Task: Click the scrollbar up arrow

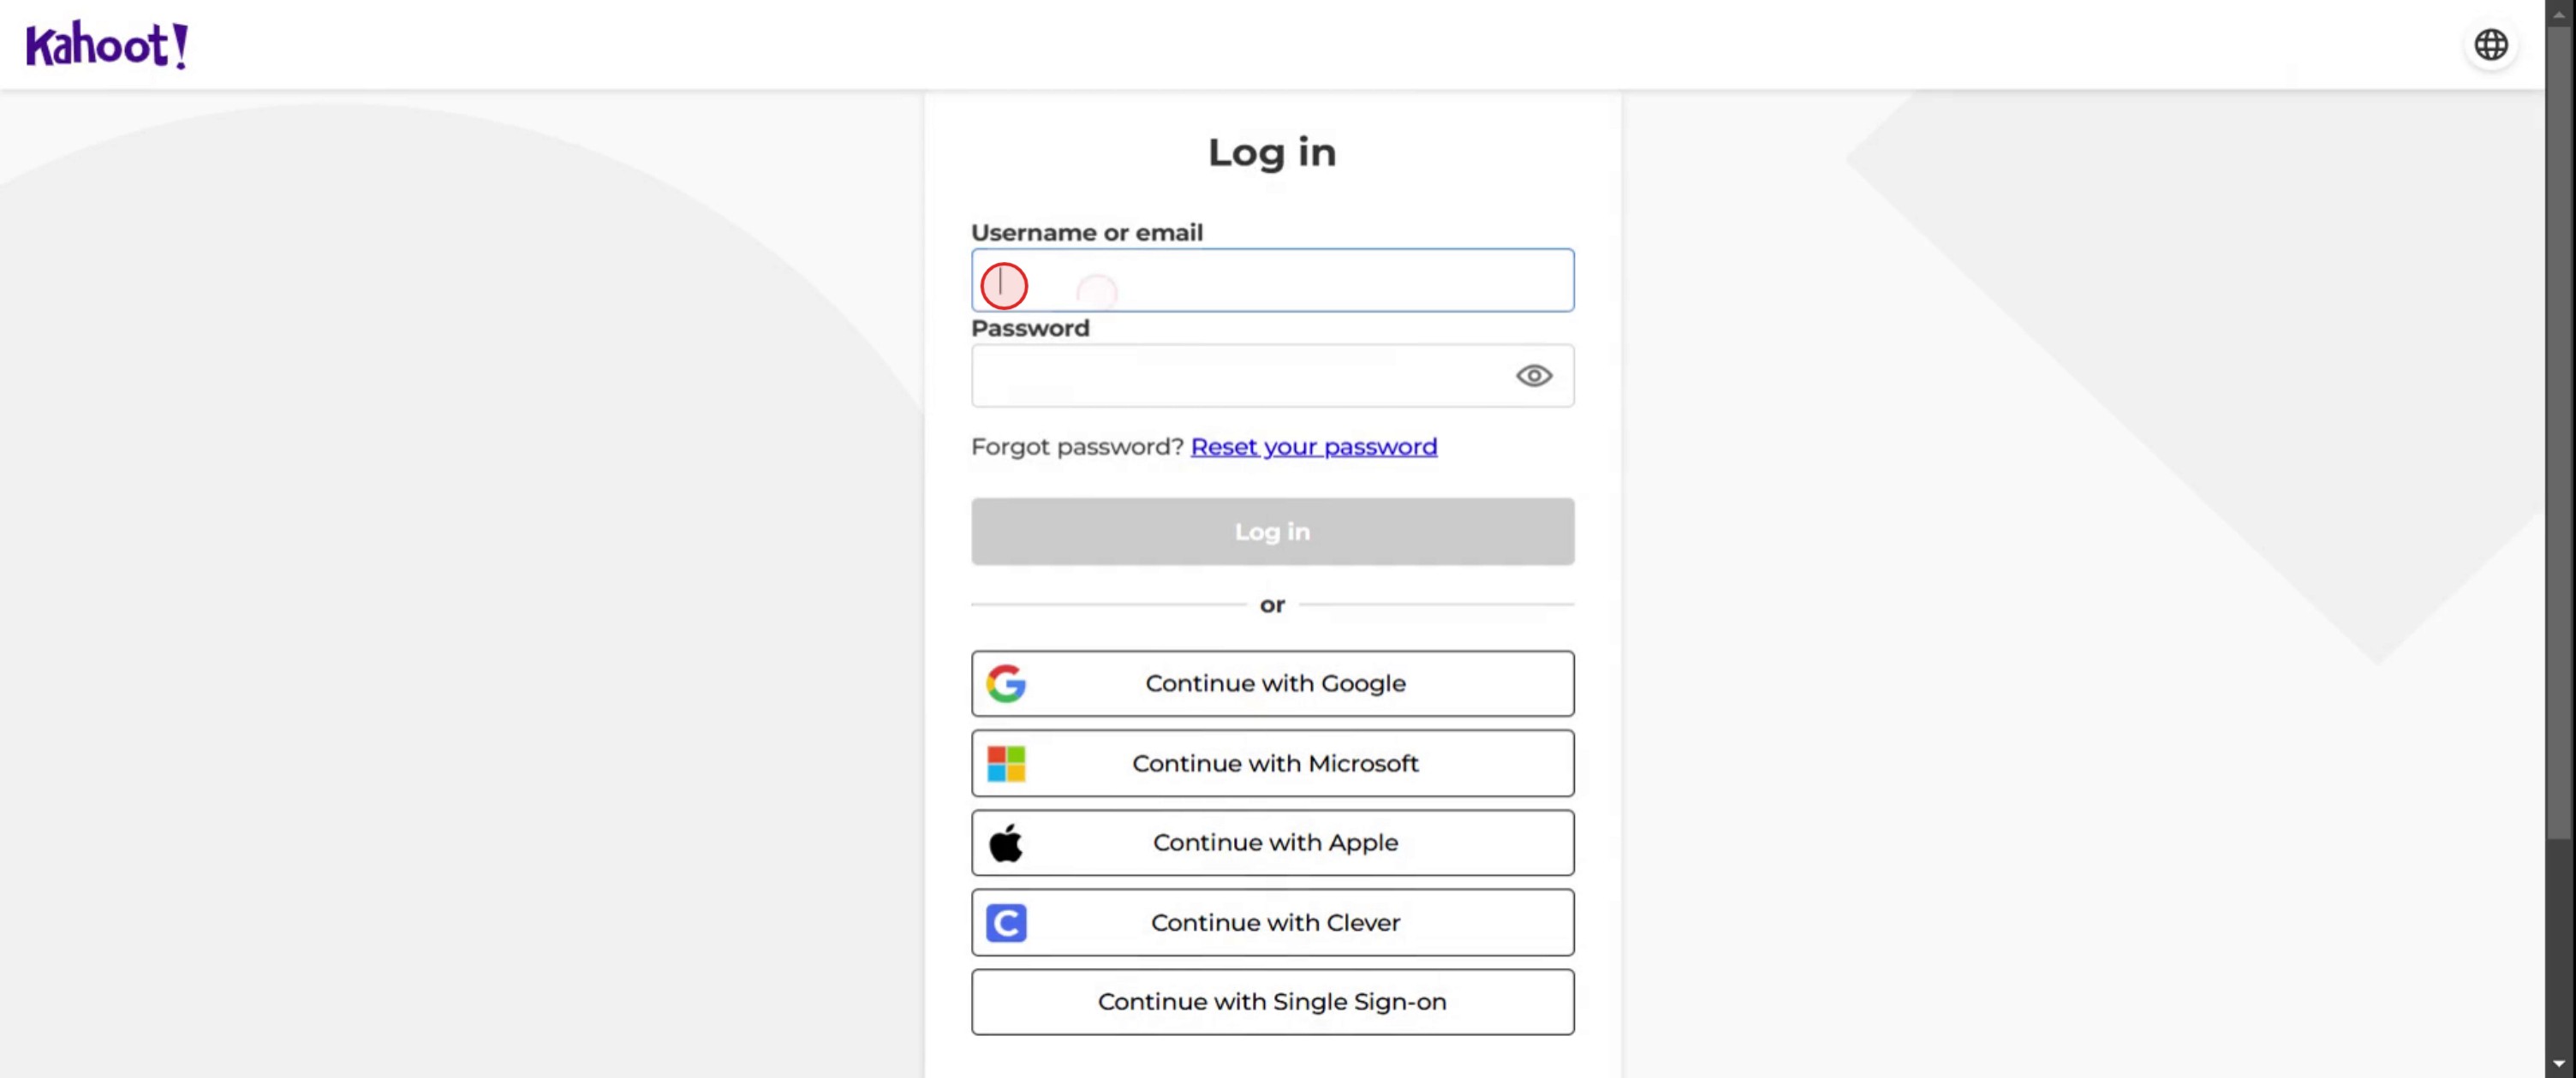Action: click(x=2559, y=14)
